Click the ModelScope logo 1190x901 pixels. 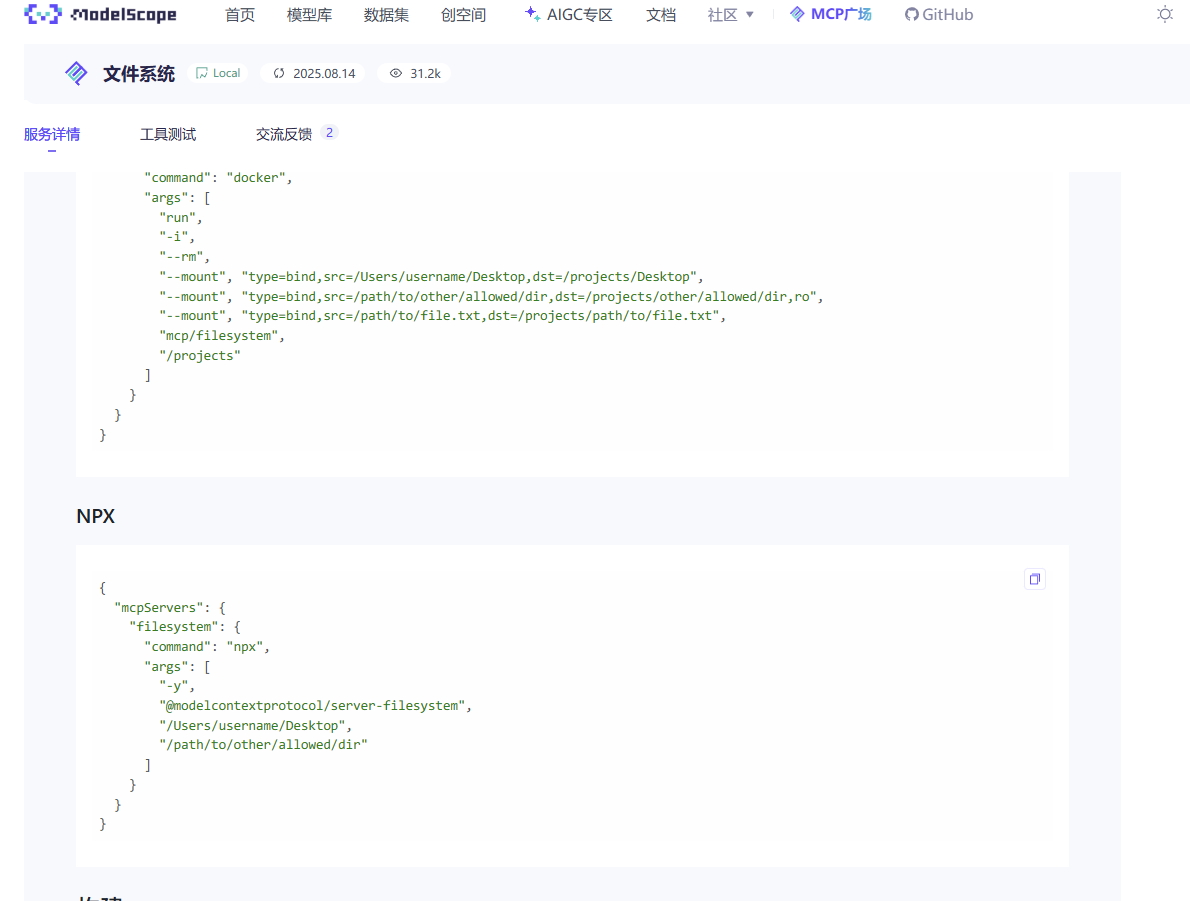(x=100, y=14)
